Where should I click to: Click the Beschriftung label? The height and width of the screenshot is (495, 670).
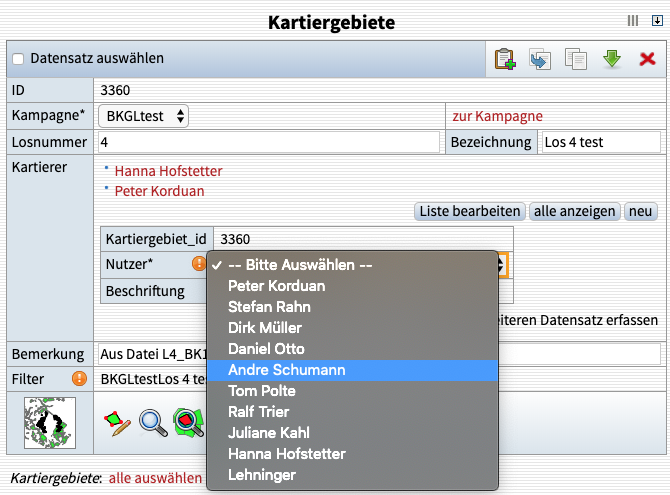point(145,291)
